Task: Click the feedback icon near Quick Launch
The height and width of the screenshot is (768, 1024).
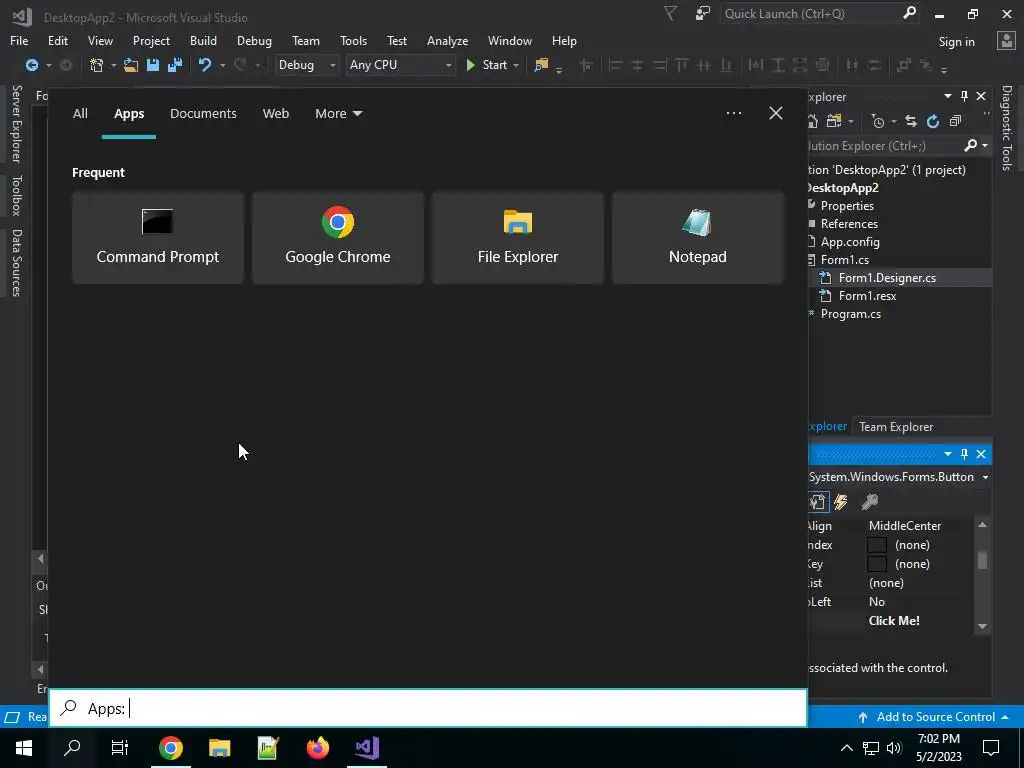Action: point(703,13)
